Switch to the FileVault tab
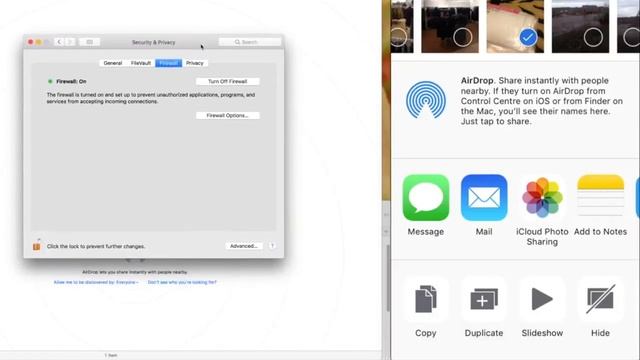This screenshot has height=360, width=640. pos(141,63)
